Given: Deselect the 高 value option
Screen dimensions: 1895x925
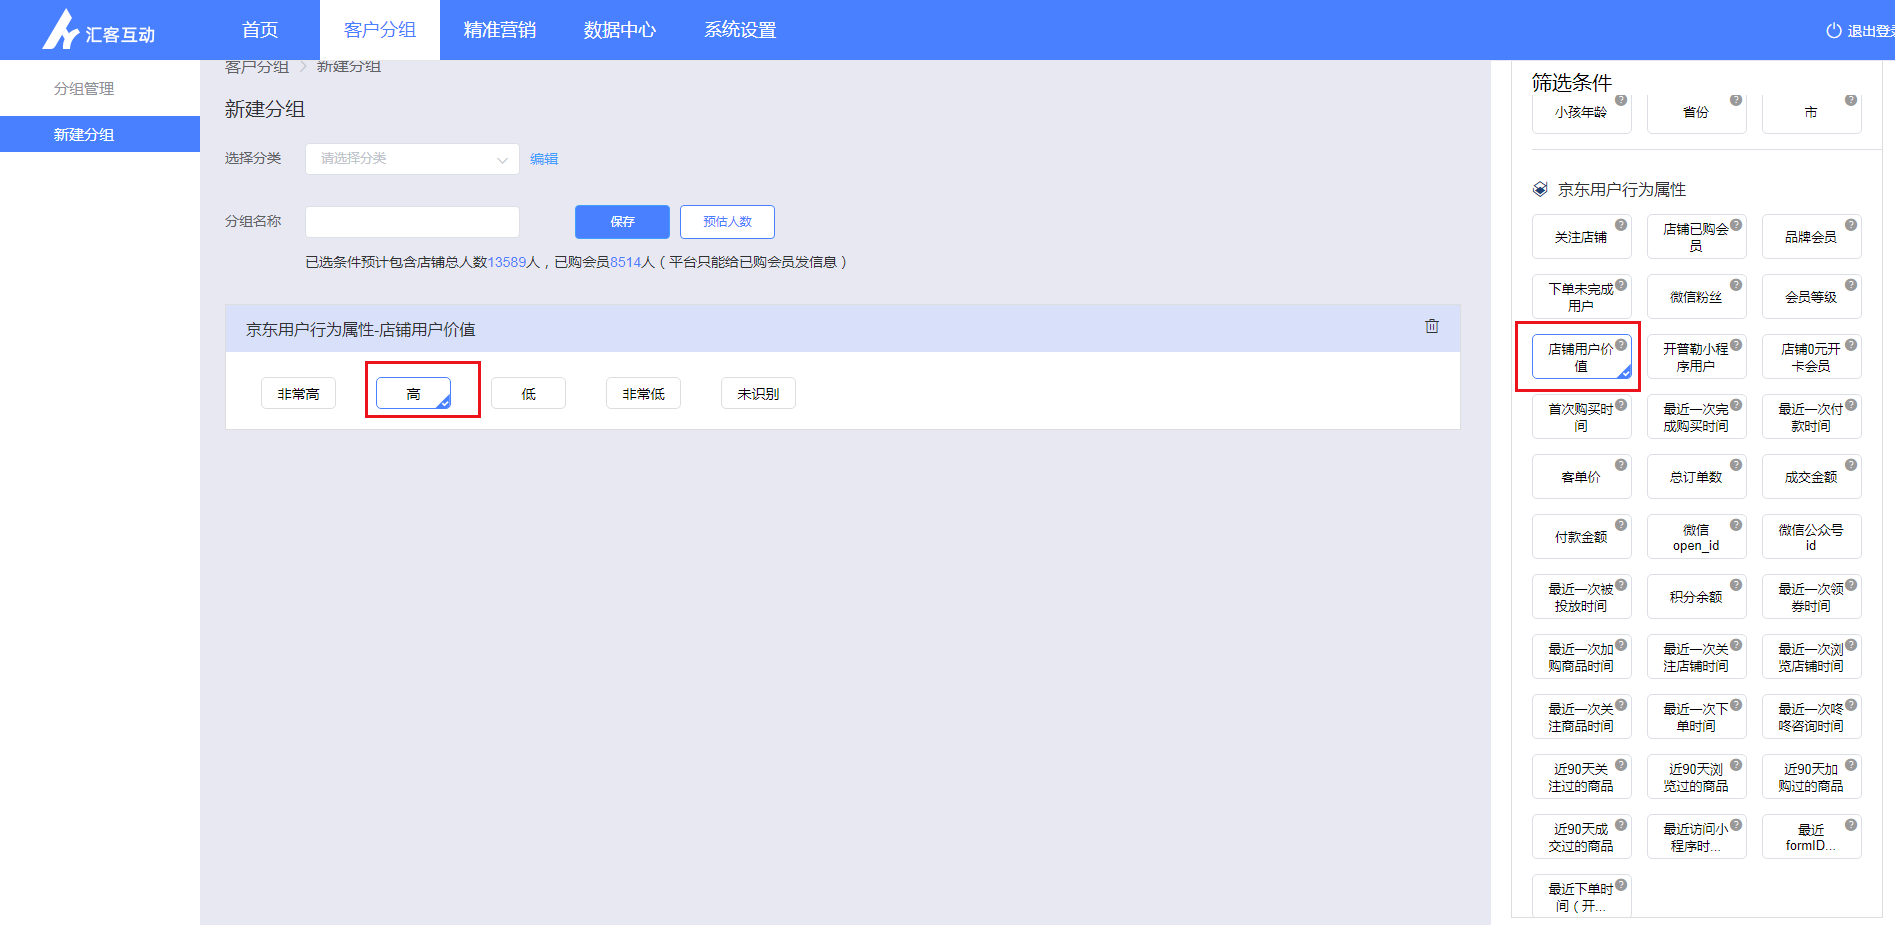Looking at the screenshot, I should (413, 394).
